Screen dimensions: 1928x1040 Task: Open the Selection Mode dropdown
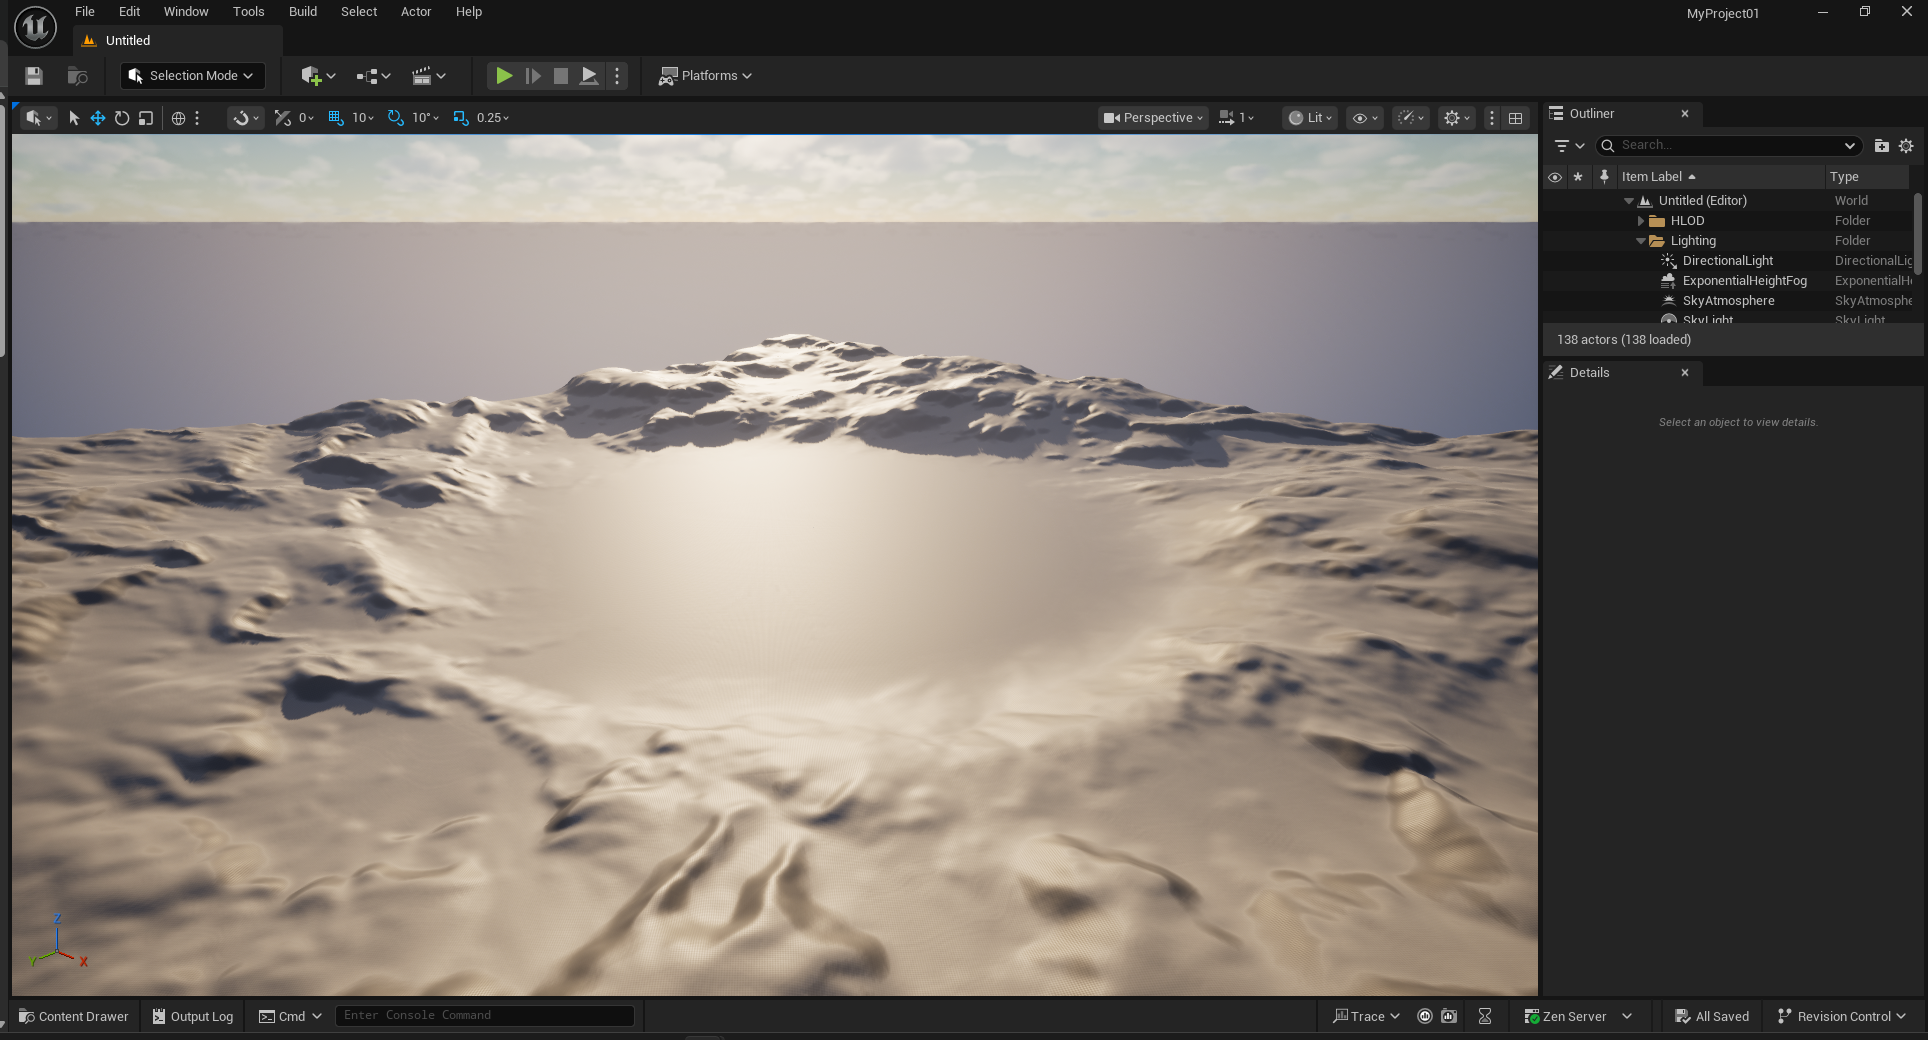tap(191, 76)
